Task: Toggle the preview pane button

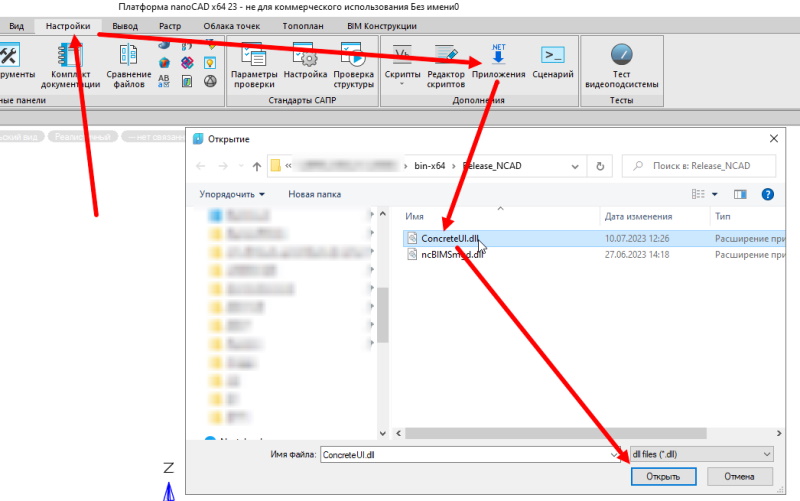Action: [x=740, y=194]
